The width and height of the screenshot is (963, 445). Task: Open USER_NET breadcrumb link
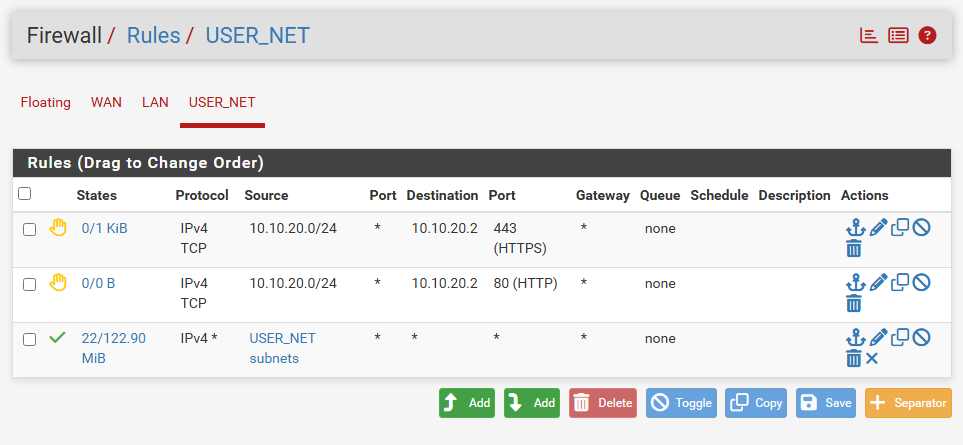[257, 36]
